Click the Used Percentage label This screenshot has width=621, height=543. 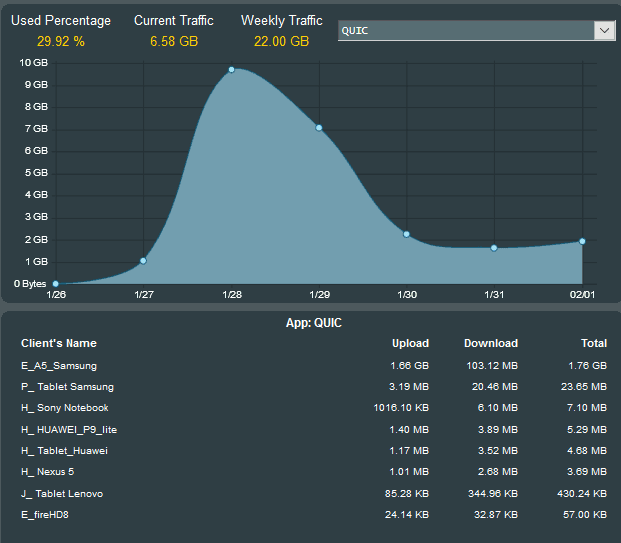(x=61, y=21)
